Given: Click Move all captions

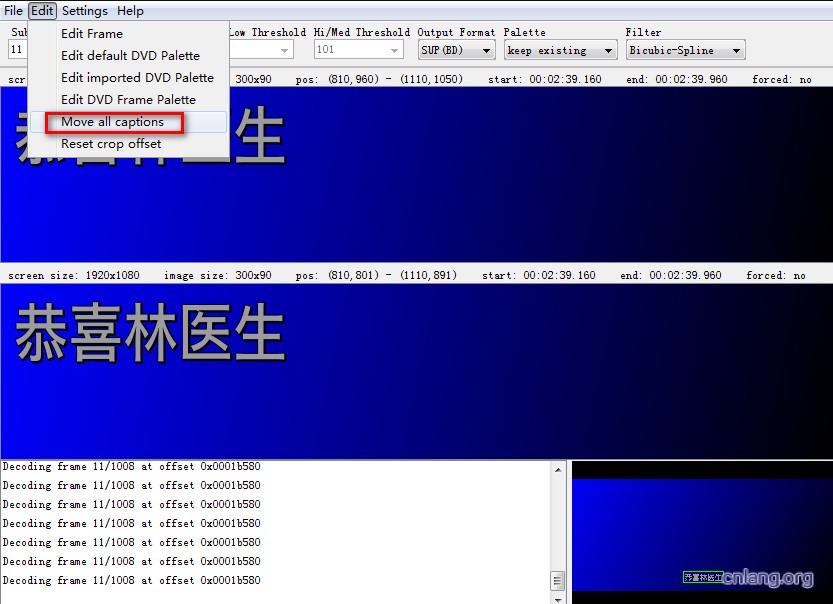Looking at the screenshot, I should [112, 122].
